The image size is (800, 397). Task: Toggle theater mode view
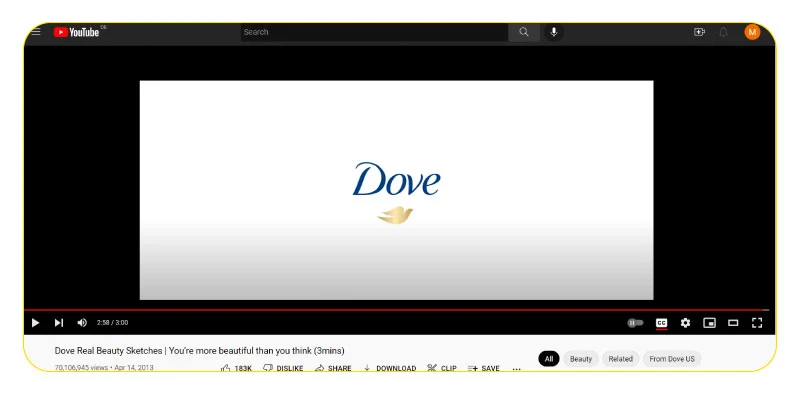coord(733,323)
